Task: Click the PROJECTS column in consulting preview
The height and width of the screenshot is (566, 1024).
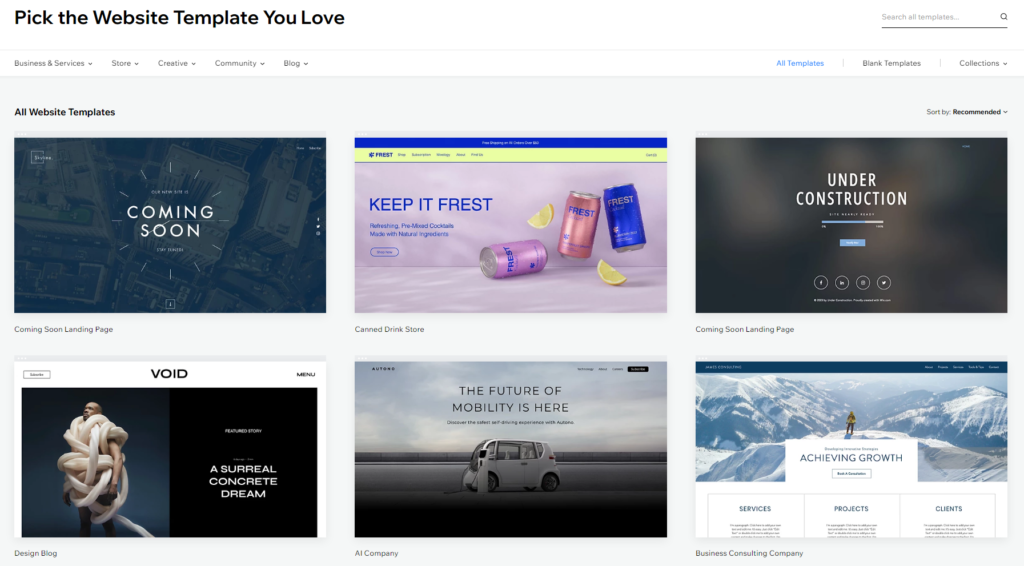Action: 852,516
